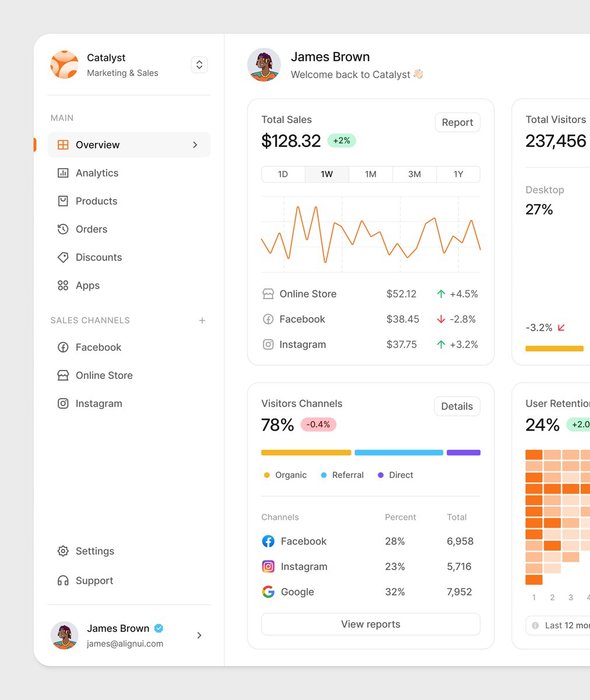Click the Details button in Visitors Channels

point(457,406)
